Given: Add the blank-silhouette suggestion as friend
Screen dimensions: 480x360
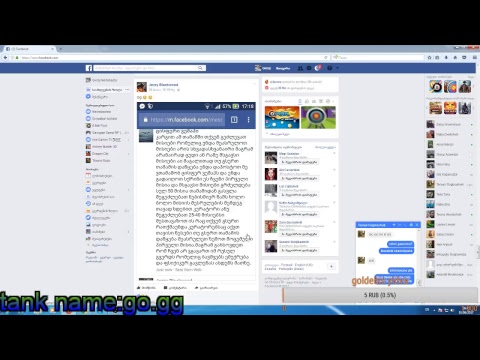Looking at the screenshot, I should tap(299, 214).
